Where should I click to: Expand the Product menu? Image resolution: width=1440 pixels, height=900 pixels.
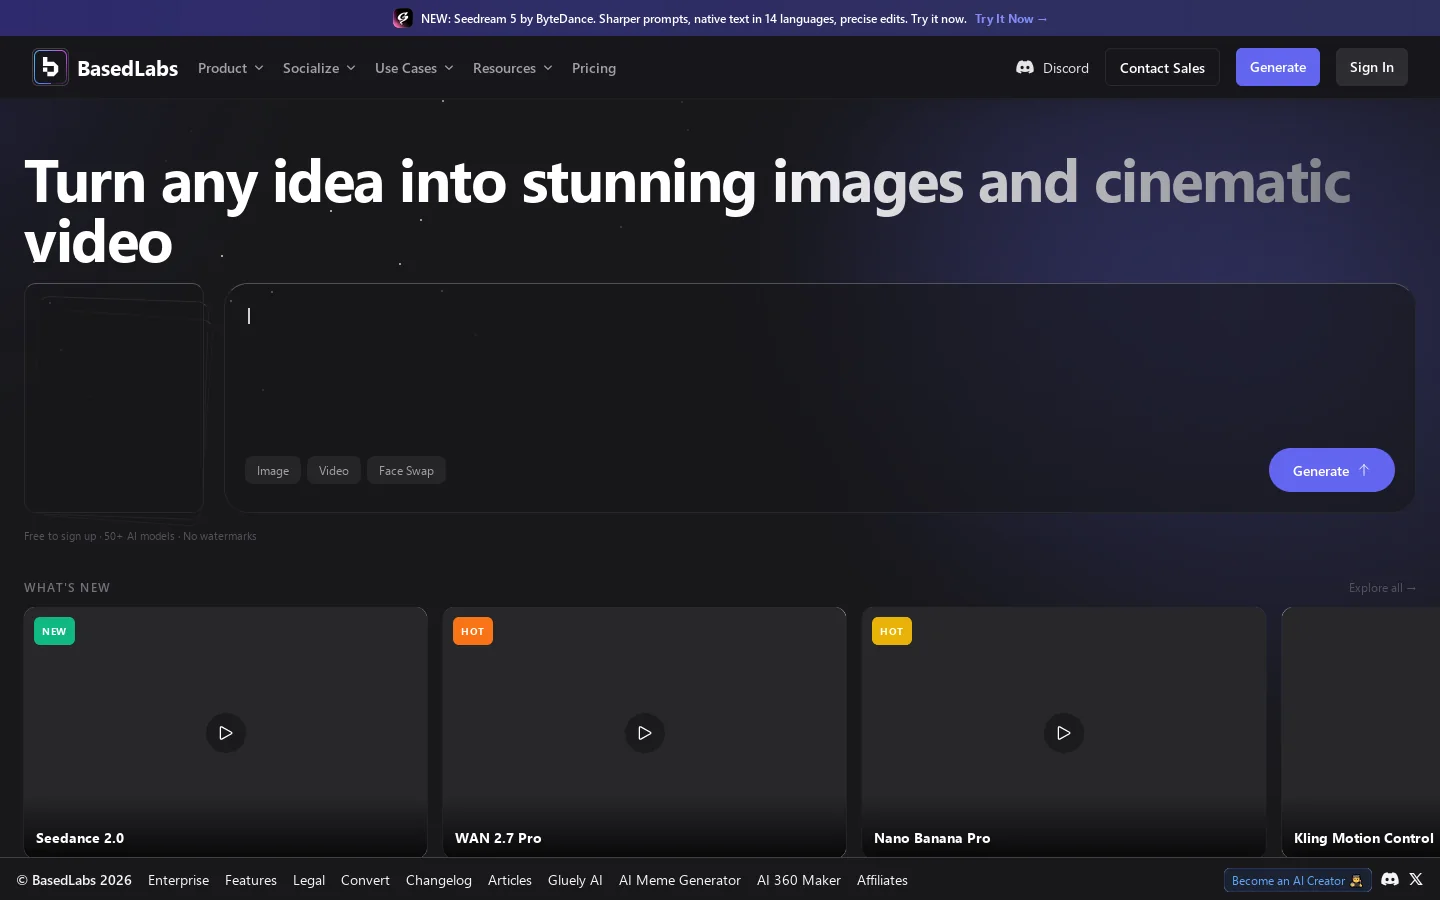231,68
